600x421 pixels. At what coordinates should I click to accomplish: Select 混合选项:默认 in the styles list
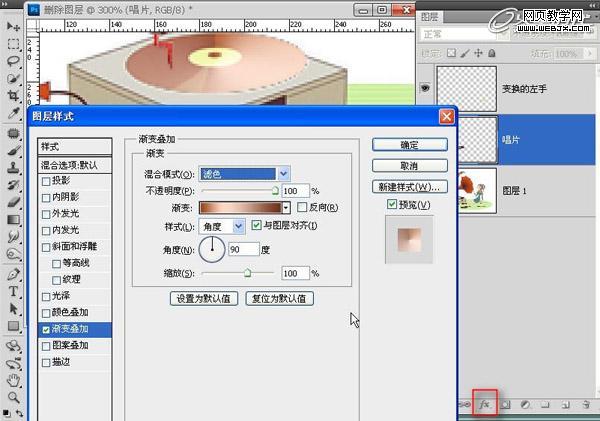(75, 165)
